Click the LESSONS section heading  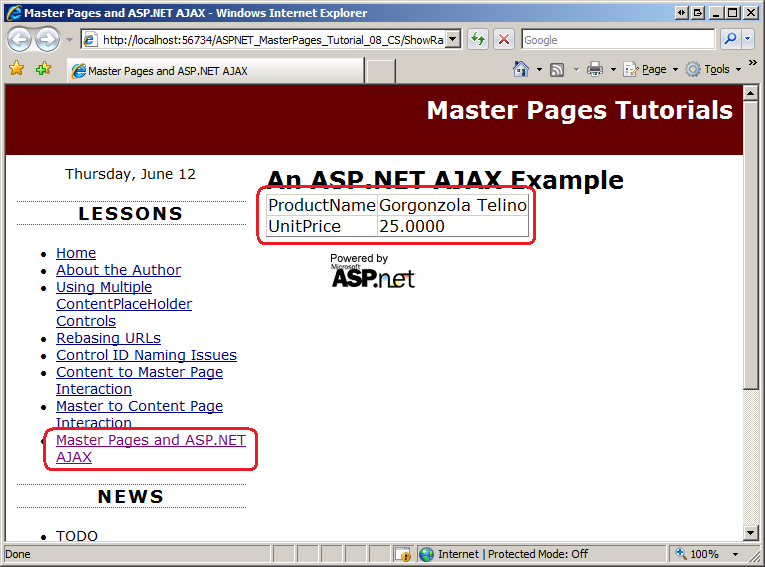(x=131, y=214)
